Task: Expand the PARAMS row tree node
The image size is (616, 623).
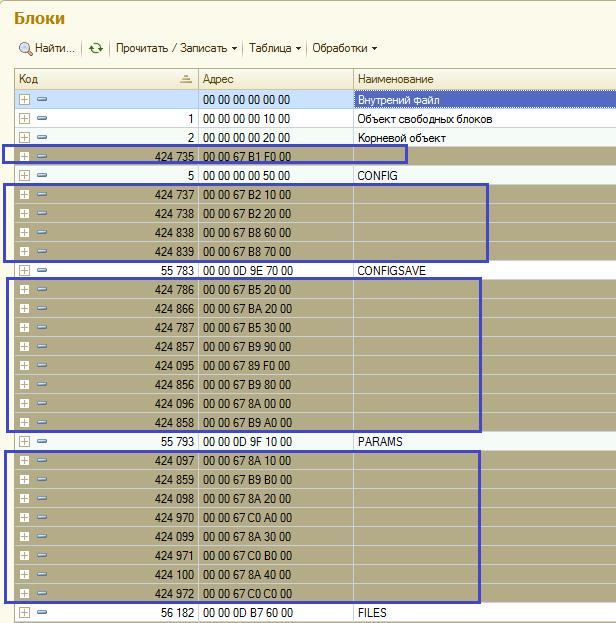Action: (x=25, y=442)
